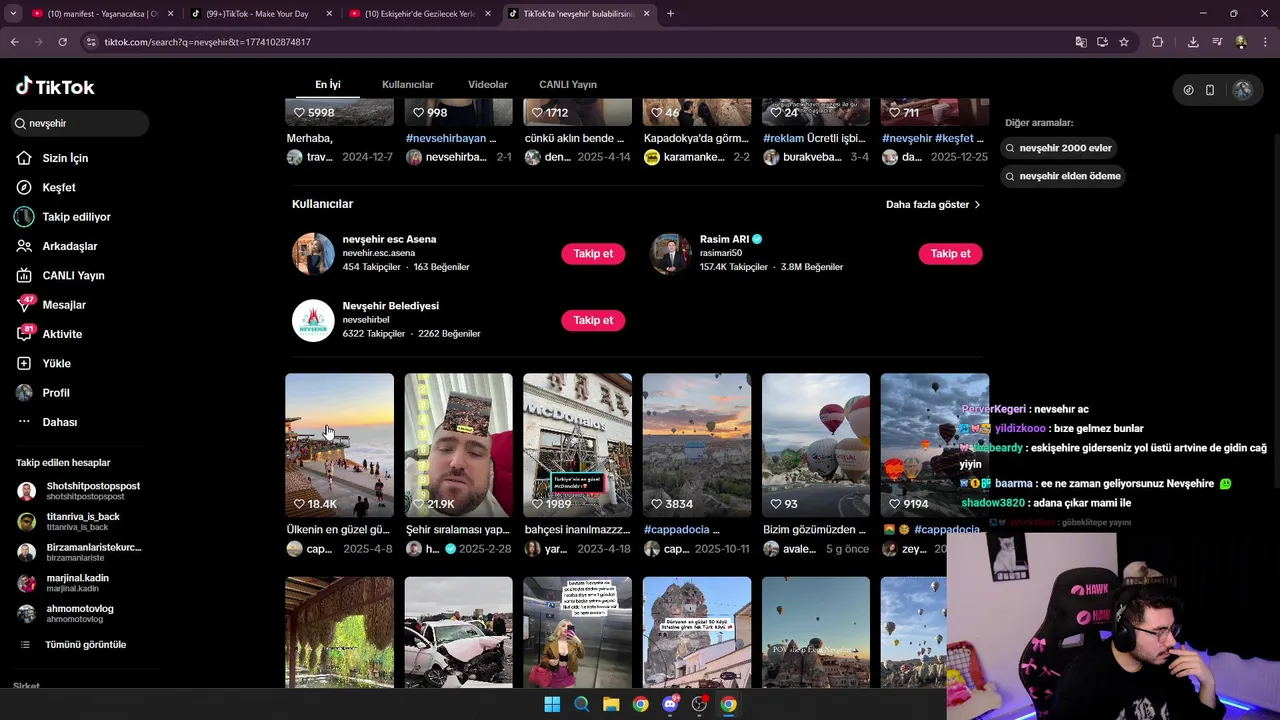This screenshot has width=1280, height=720.
Task: Open File Explorer from taskbar
Action: point(611,704)
